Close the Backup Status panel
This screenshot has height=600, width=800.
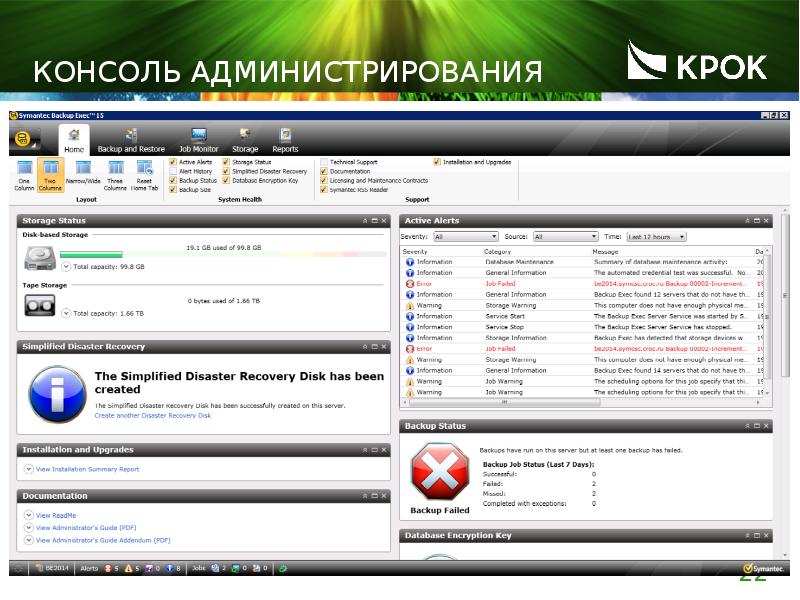[x=766, y=426]
